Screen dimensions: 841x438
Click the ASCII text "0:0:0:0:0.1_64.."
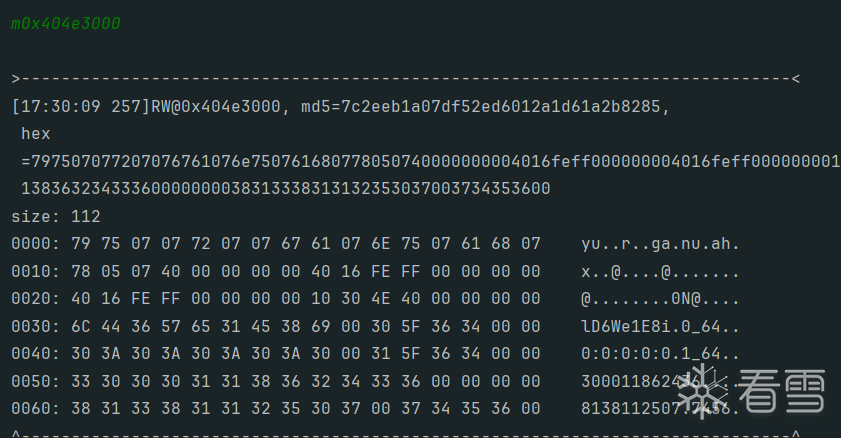[660, 354]
